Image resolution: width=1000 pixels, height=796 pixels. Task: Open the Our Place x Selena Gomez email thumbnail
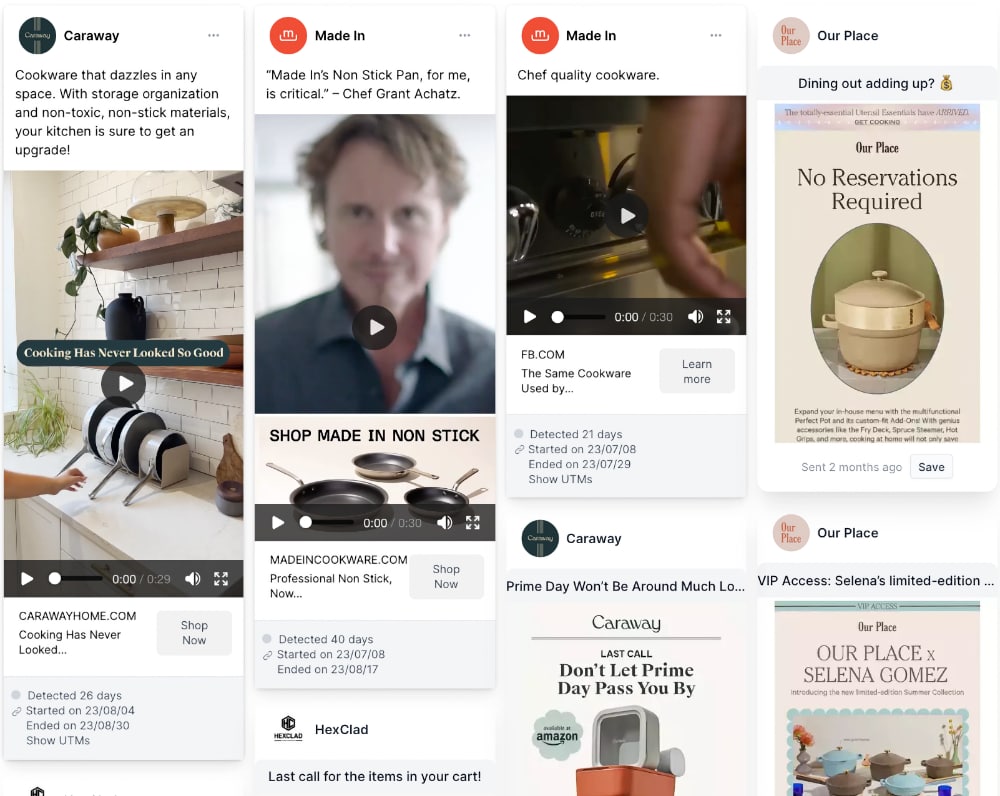tap(877, 698)
